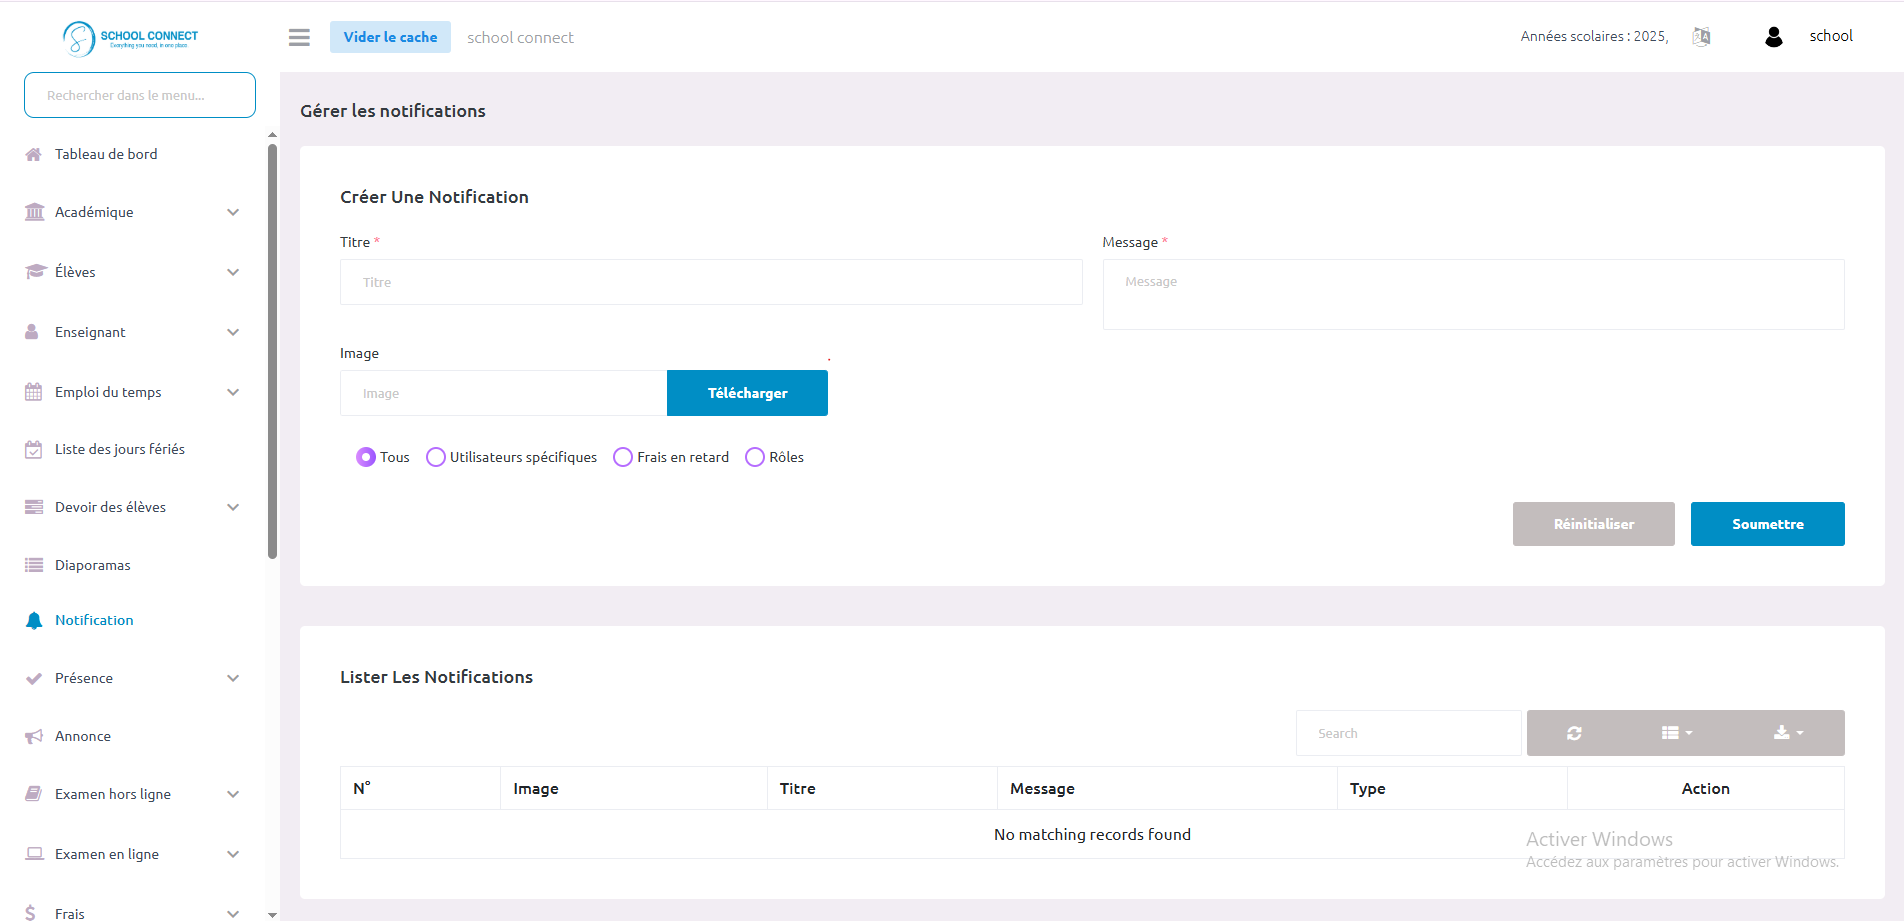
Task: Click the School Connect logo
Action: (130, 38)
